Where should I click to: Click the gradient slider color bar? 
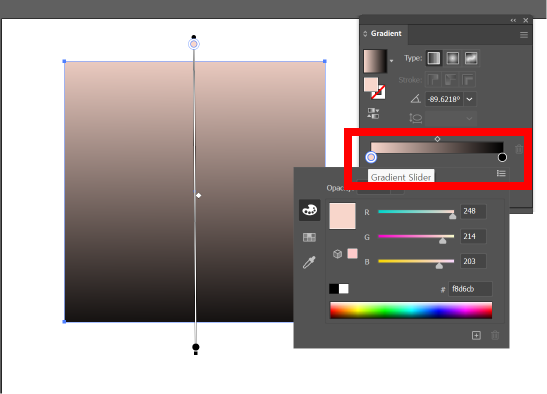pyautogui.click(x=437, y=147)
